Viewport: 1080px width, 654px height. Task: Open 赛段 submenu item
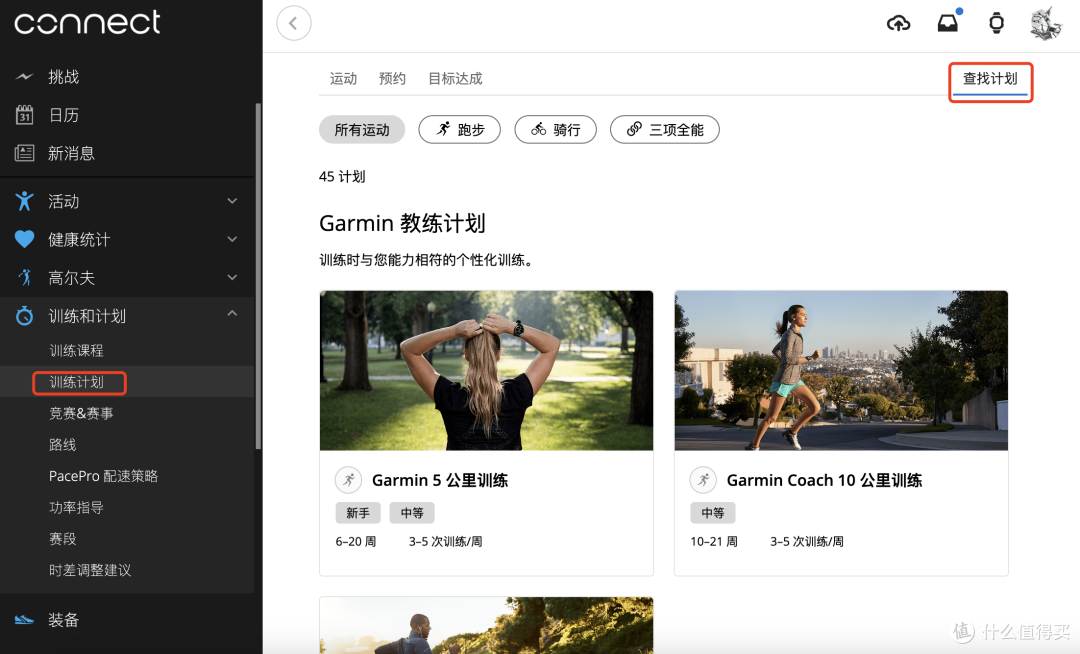pos(63,538)
